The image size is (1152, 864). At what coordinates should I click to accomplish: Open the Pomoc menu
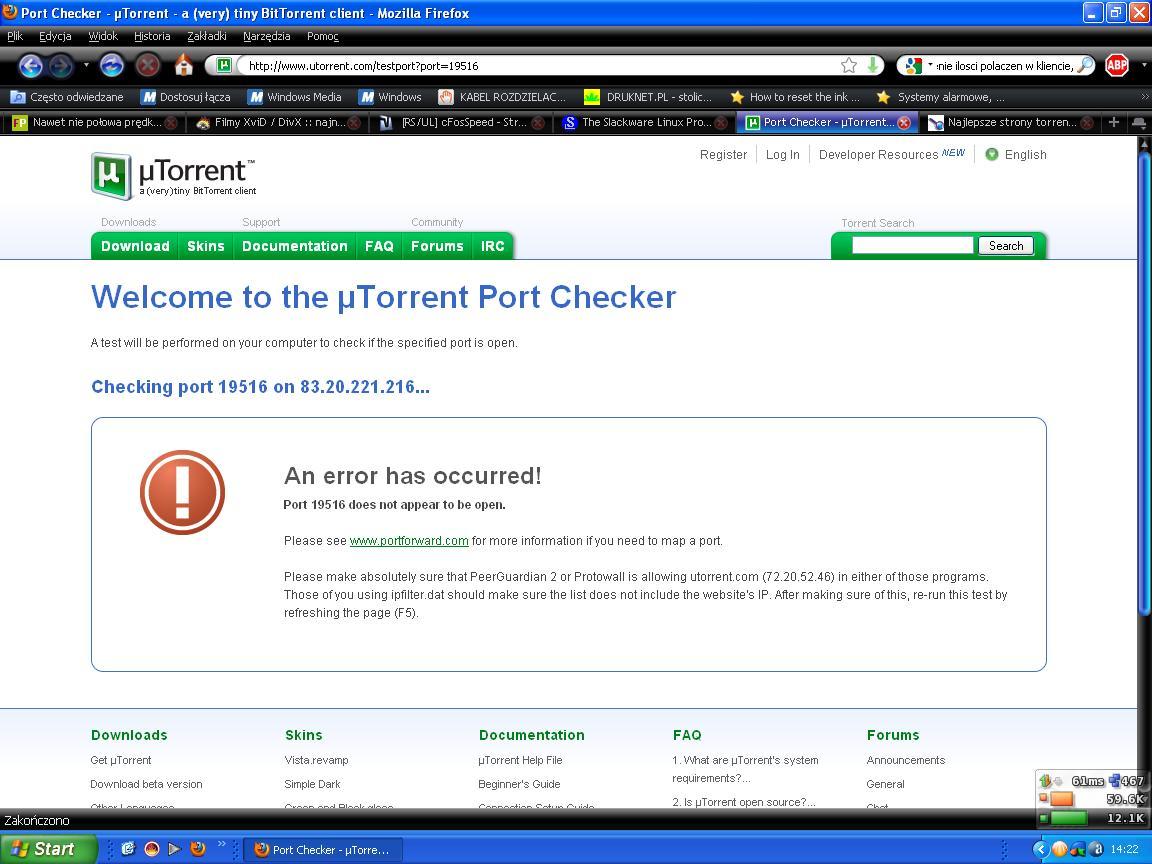pos(323,36)
